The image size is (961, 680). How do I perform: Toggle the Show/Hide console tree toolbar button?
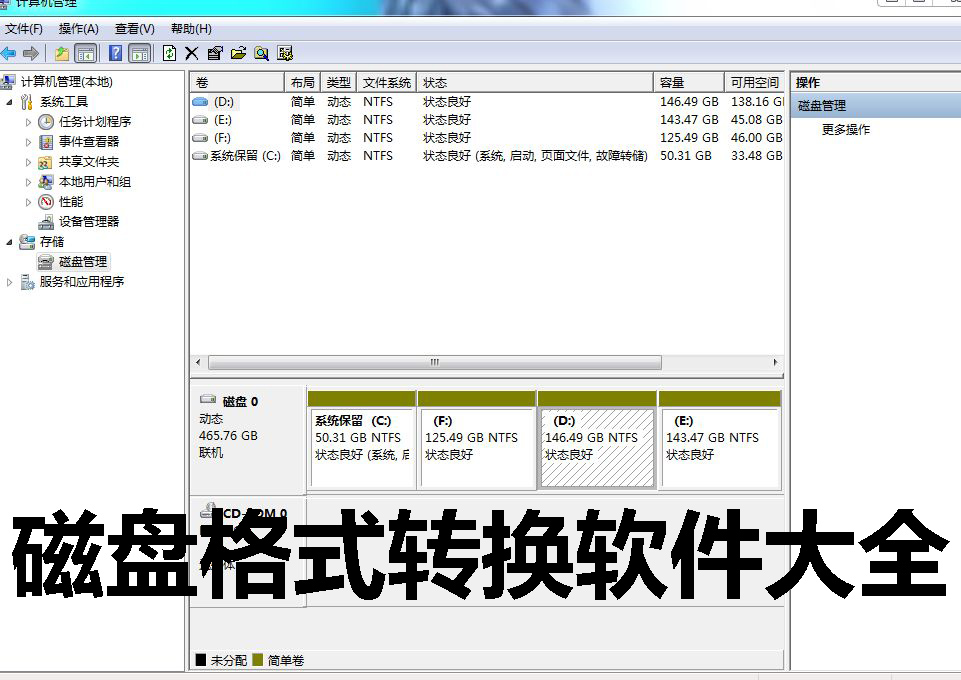pos(85,53)
